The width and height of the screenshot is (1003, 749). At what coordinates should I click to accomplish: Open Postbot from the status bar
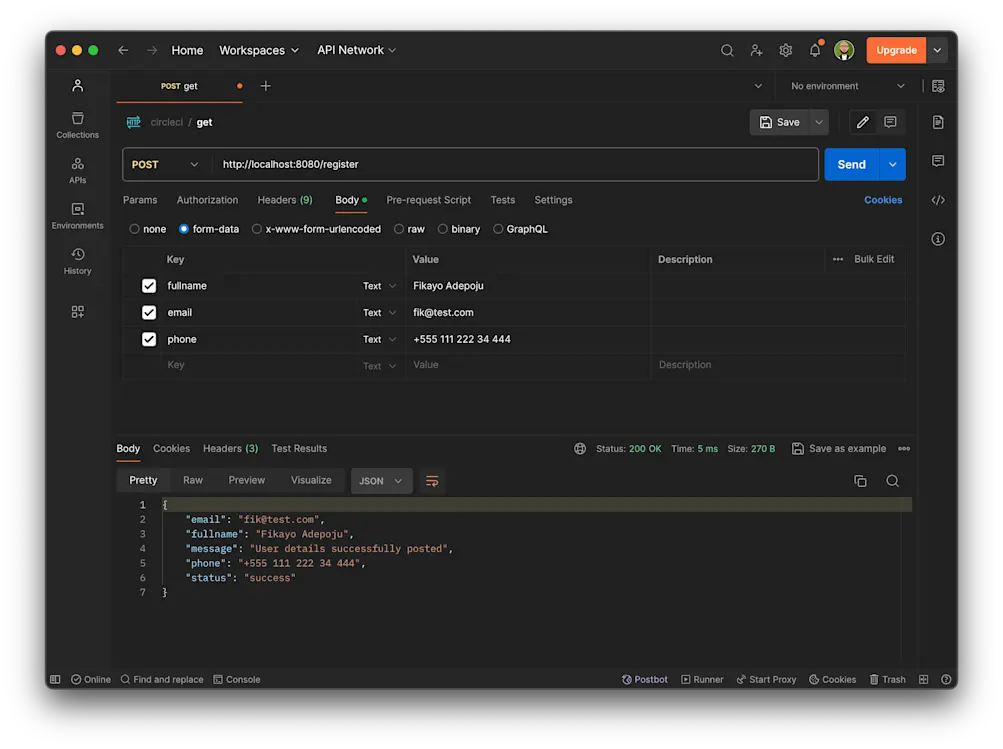point(645,679)
